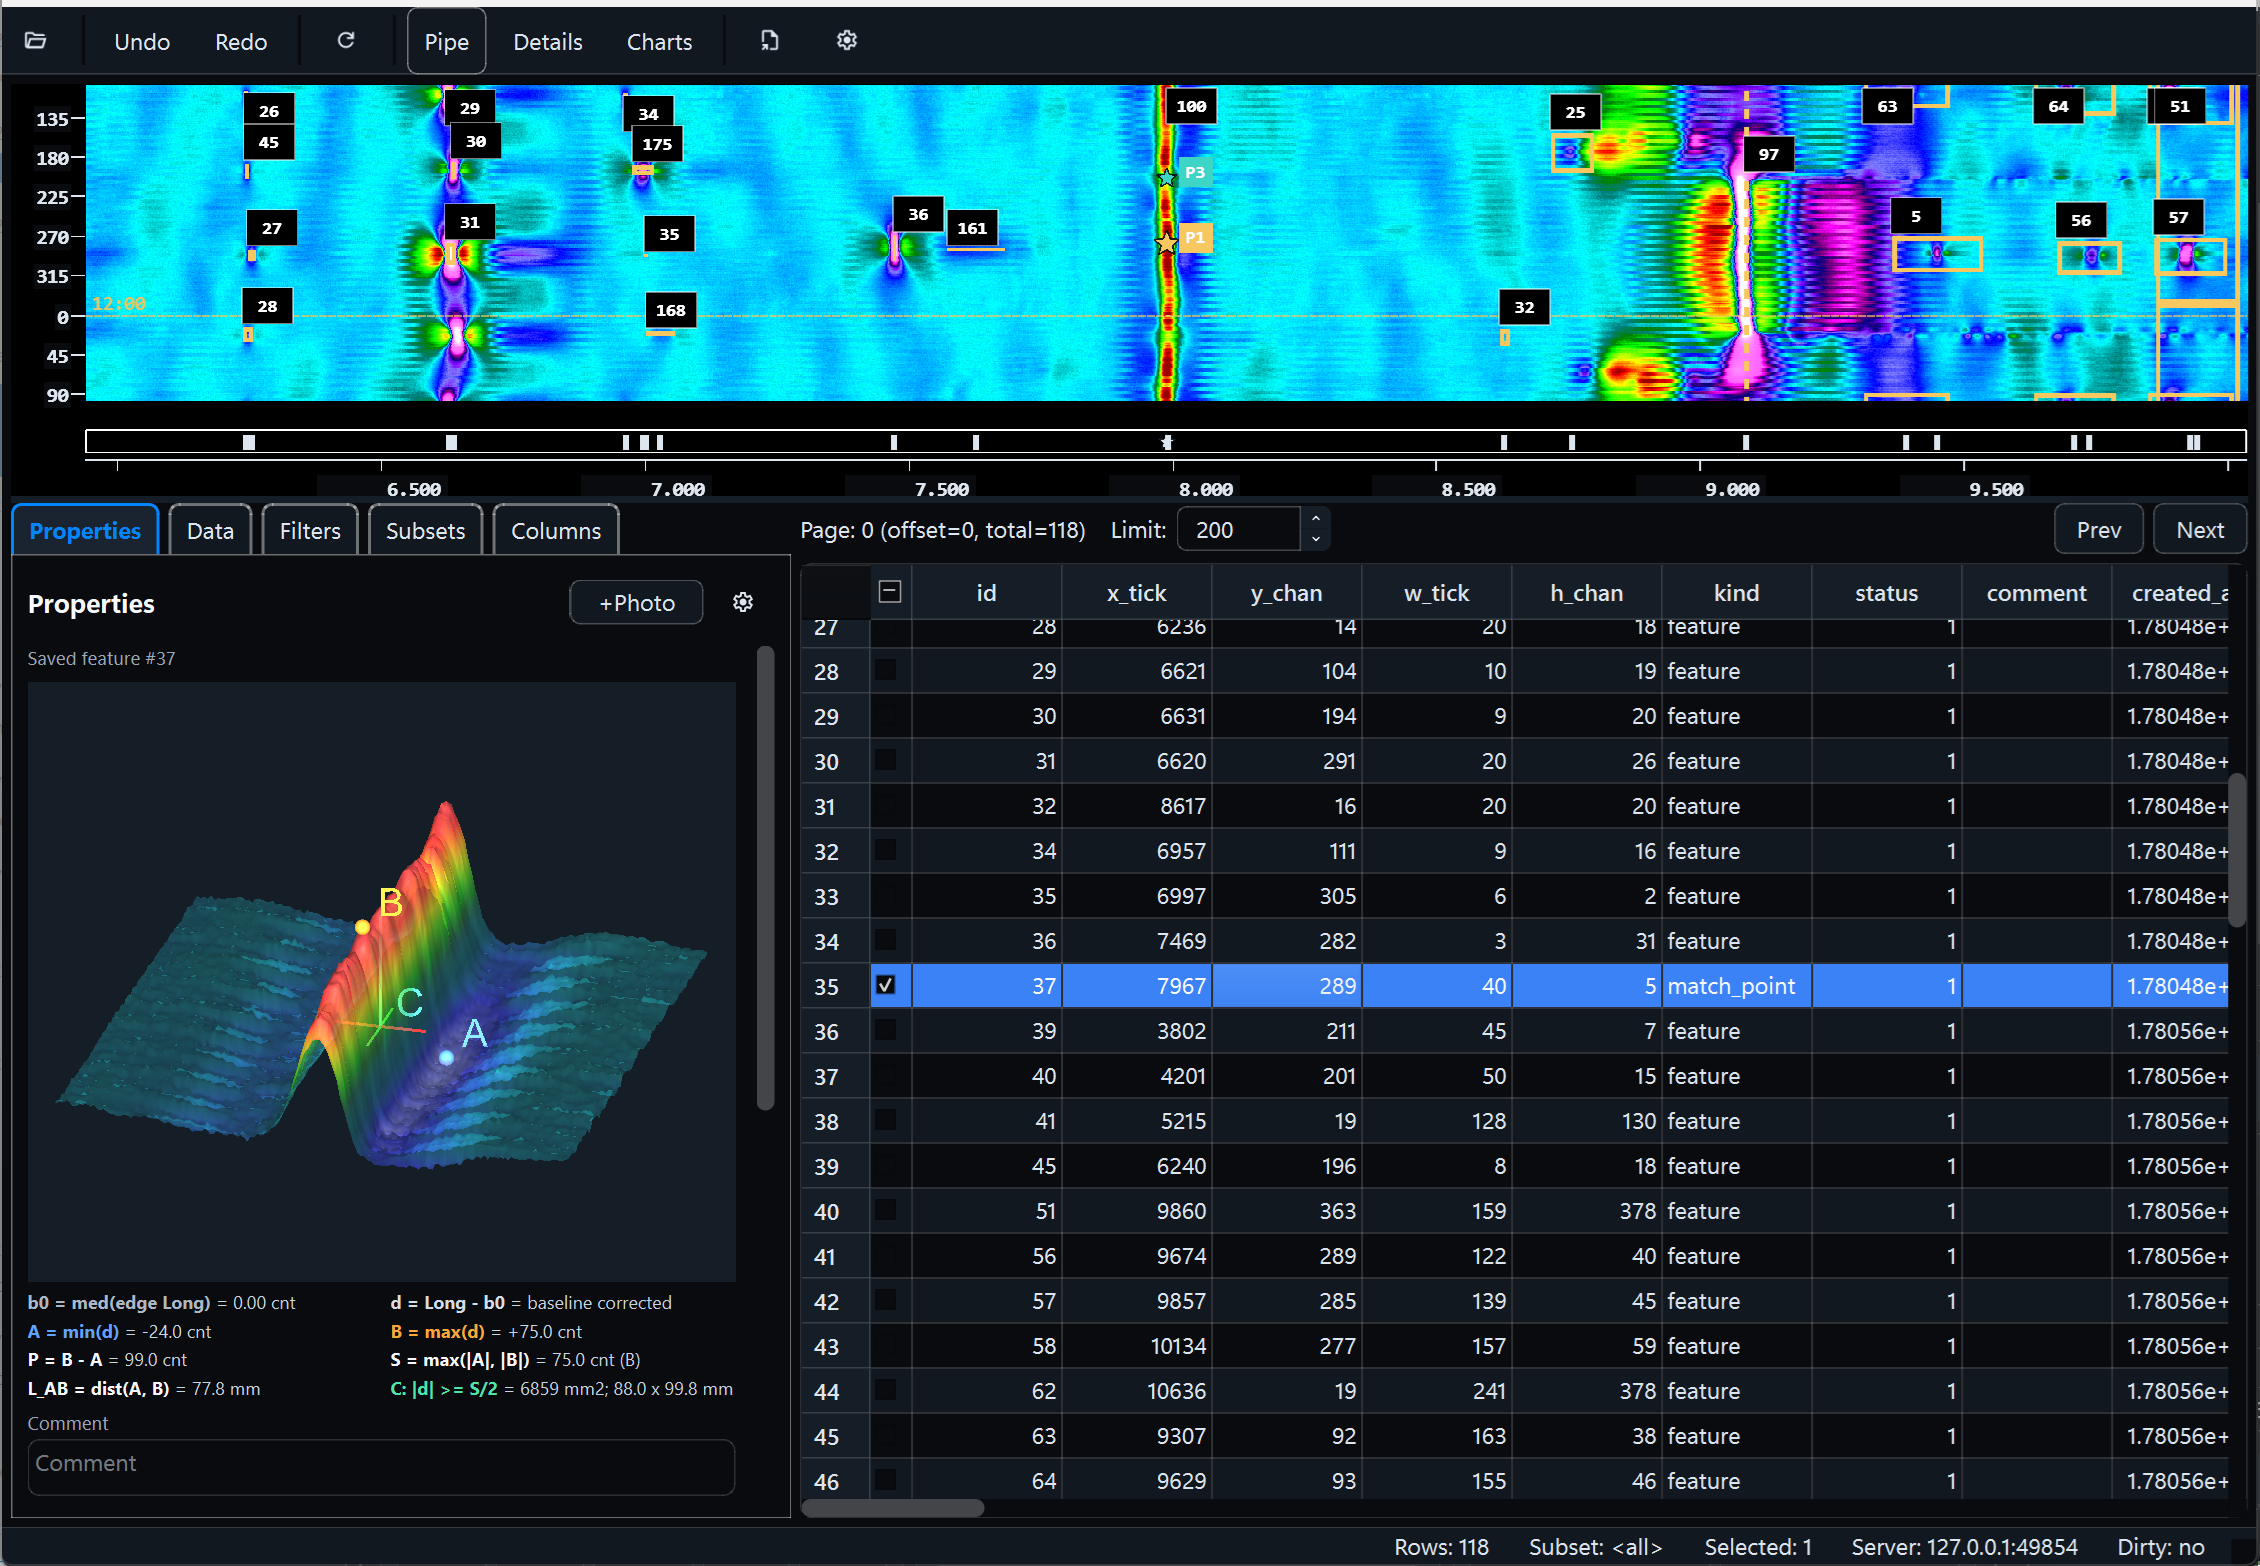
Task: Select feature label 97 on heatmap
Action: 1769,154
